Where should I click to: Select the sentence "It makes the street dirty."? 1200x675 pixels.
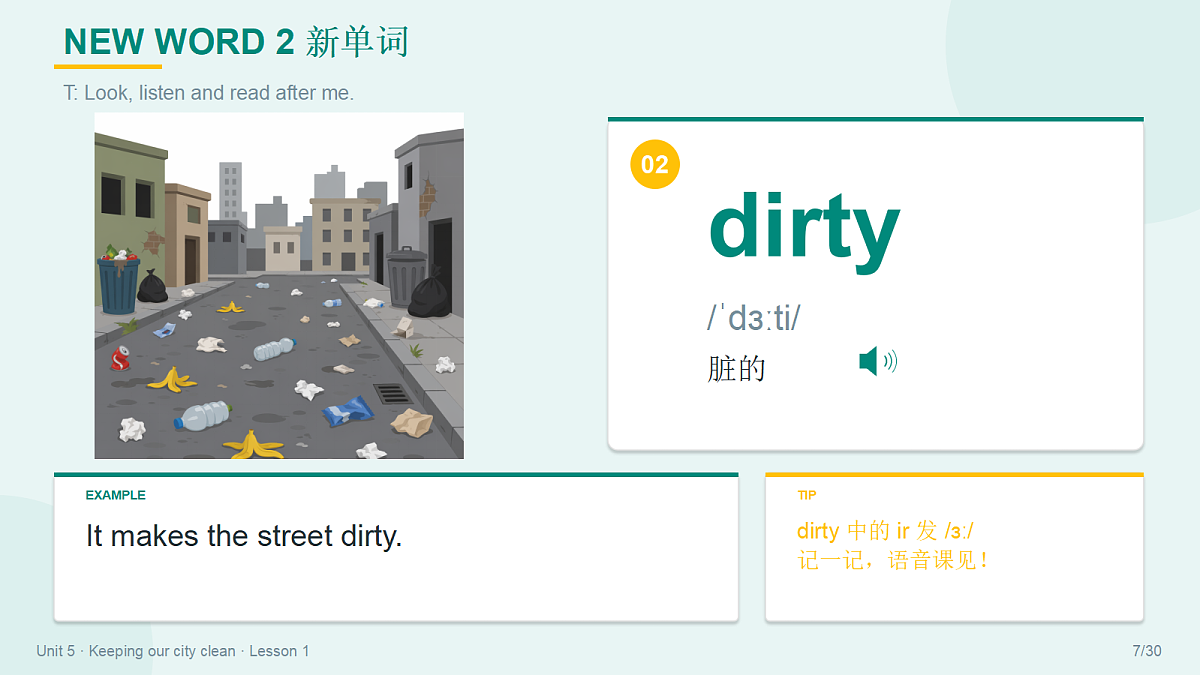coord(244,536)
